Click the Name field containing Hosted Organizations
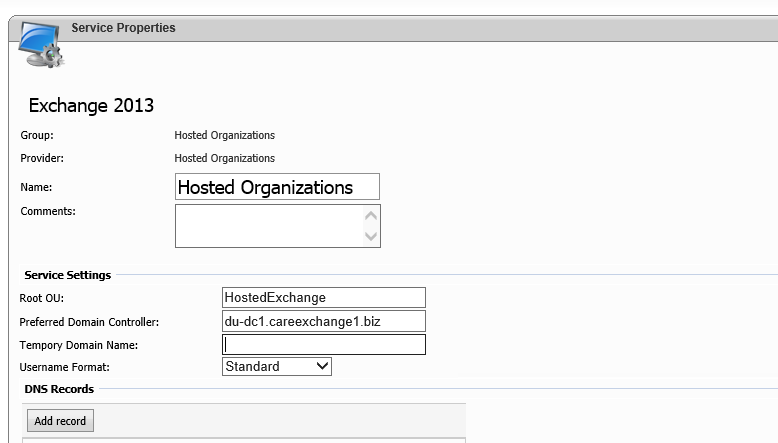Image resolution: width=778 pixels, height=443 pixels. pos(277,187)
